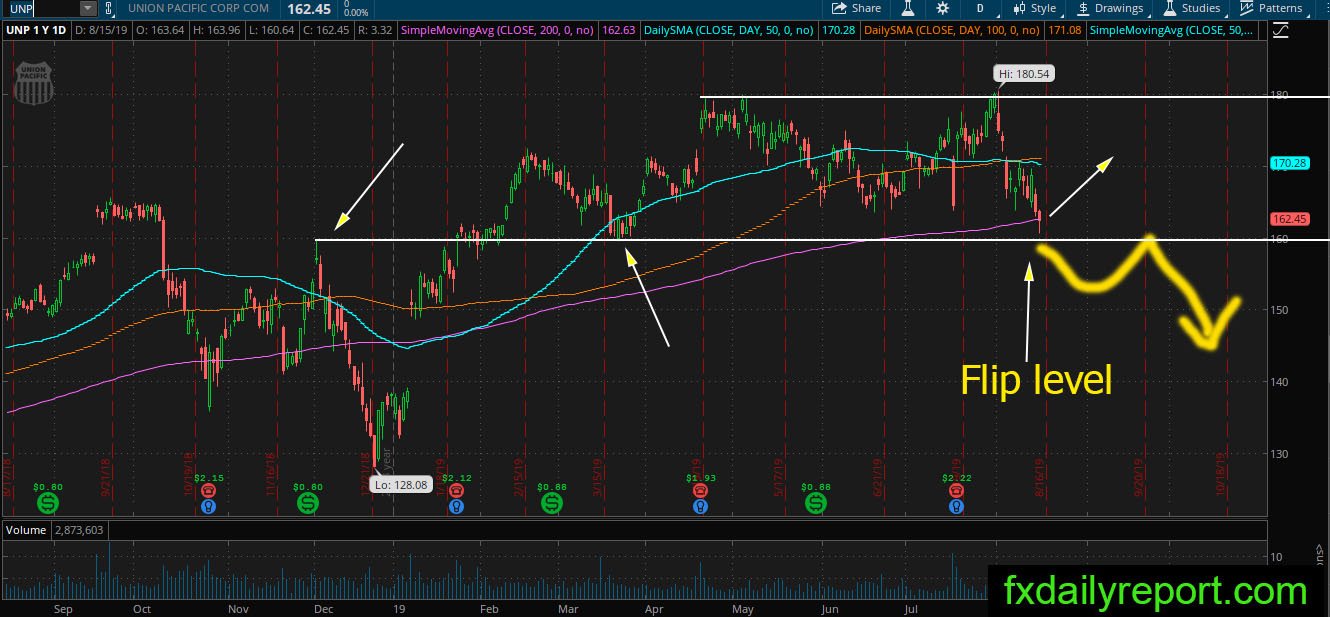Click the curve chart icon below Patterns

click(x=1282, y=30)
